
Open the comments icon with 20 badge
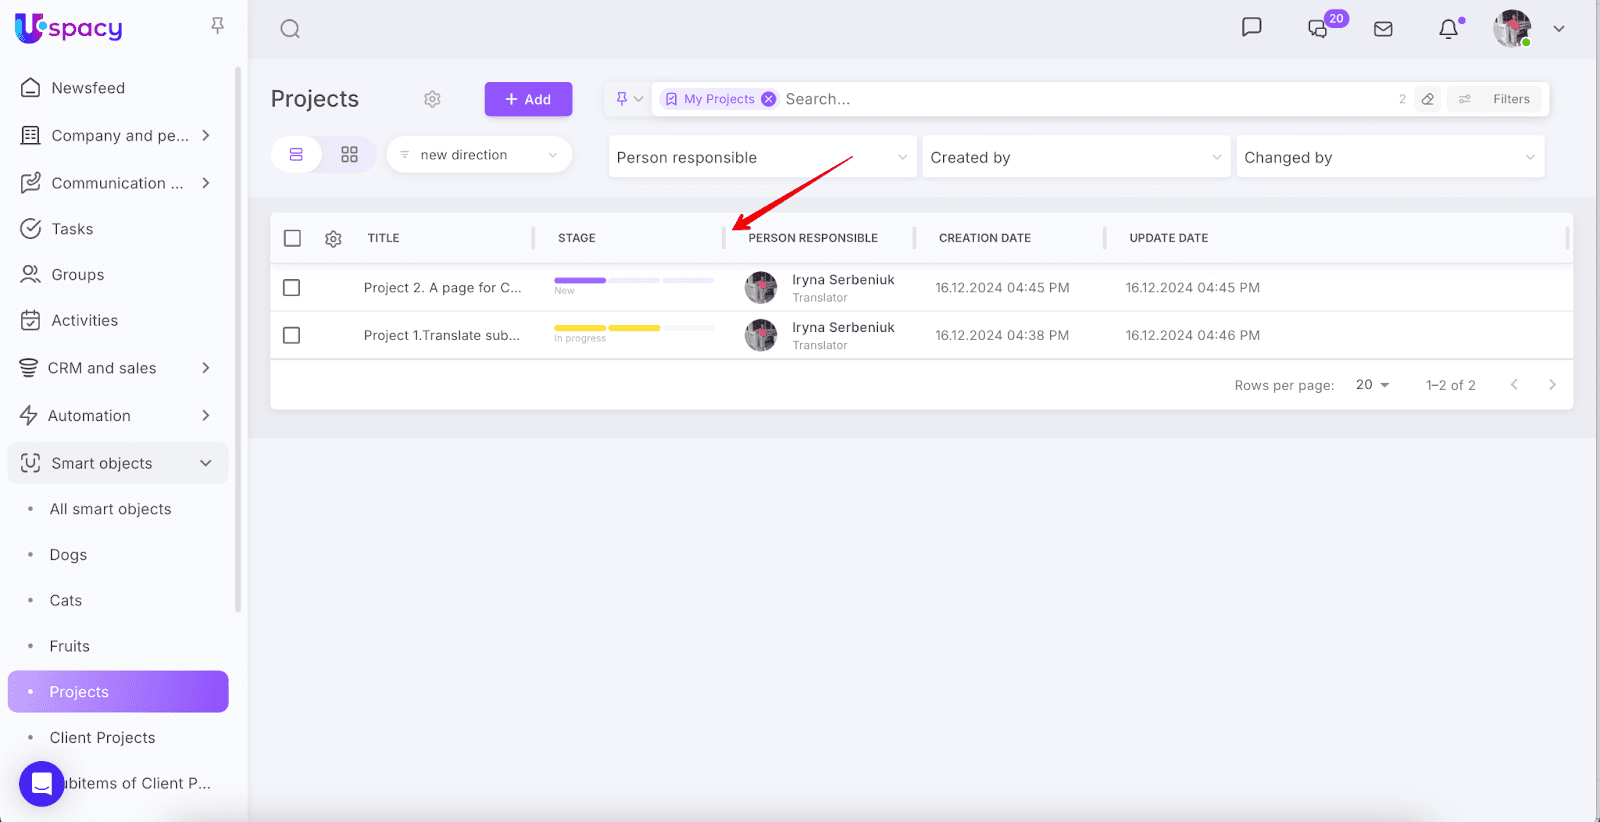(1319, 29)
